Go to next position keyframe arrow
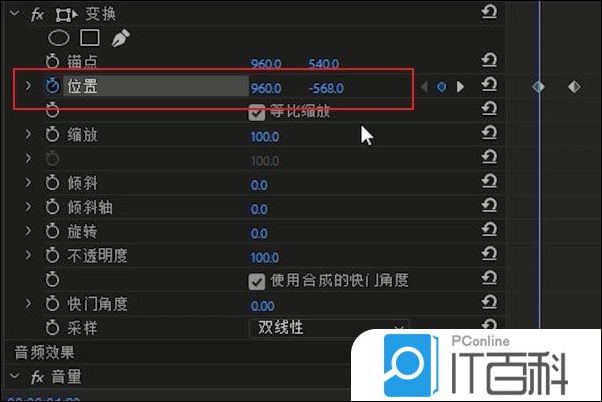 pyautogui.click(x=460, y=87)
